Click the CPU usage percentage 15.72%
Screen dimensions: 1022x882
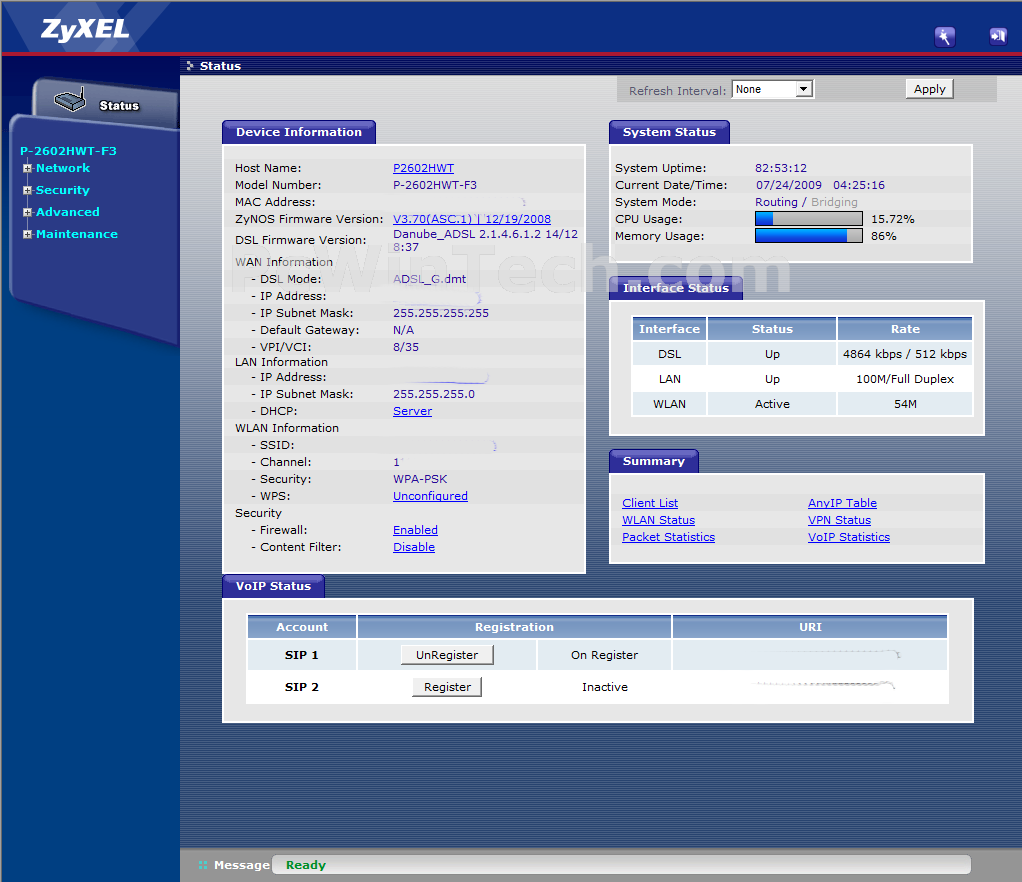tap(892, 219)
